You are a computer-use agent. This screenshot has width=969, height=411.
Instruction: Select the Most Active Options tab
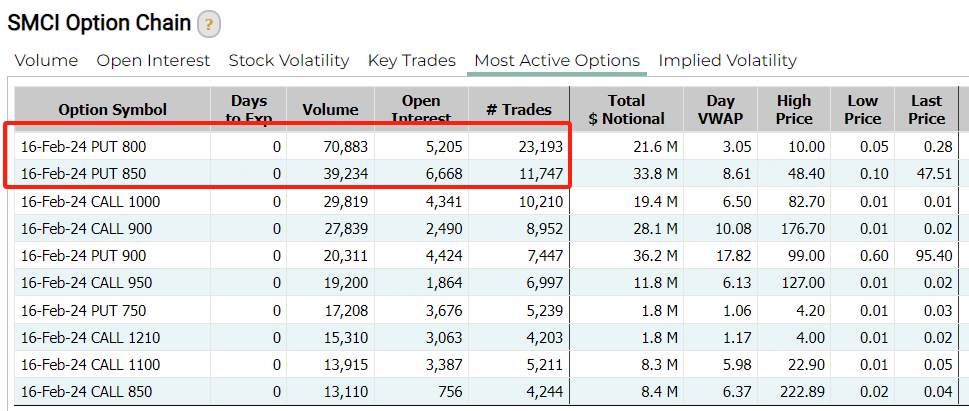(557, 61)
